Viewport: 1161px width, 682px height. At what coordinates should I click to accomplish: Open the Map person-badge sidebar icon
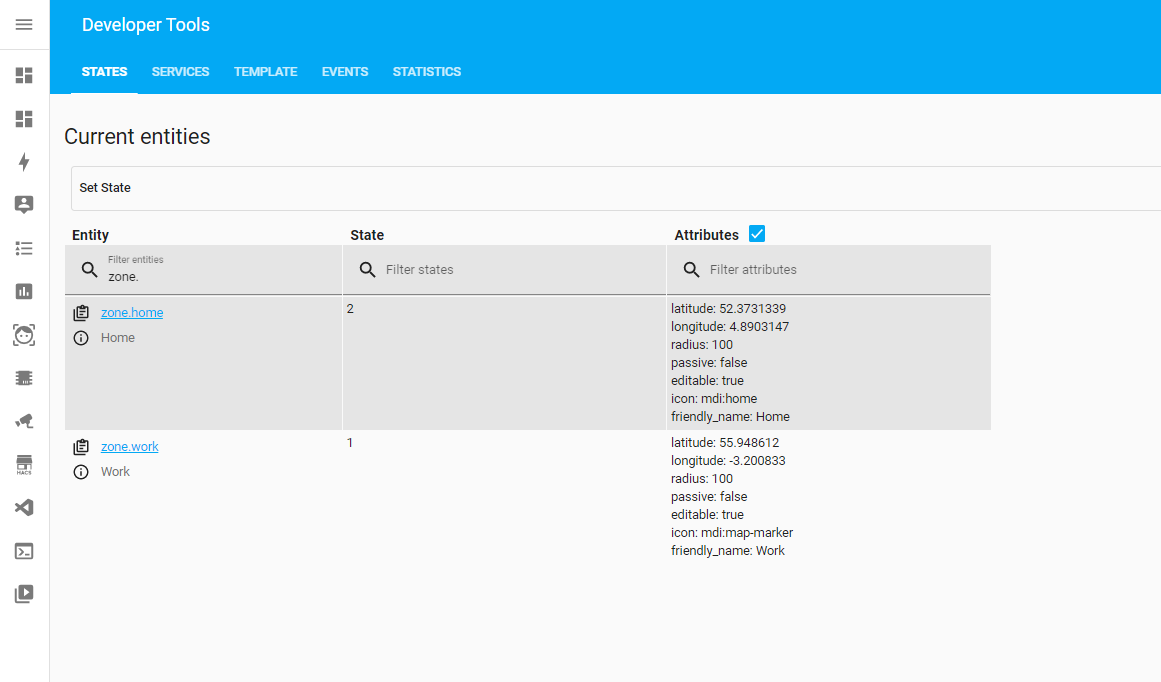coord(24,204)
